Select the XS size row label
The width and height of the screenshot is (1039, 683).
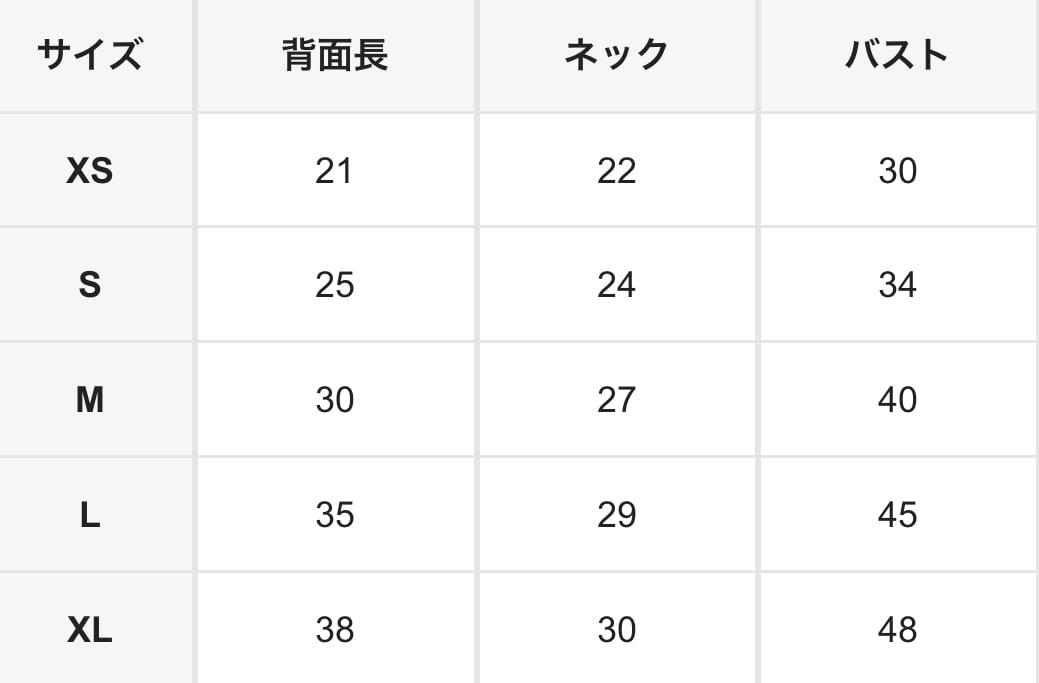pos(90,171)
